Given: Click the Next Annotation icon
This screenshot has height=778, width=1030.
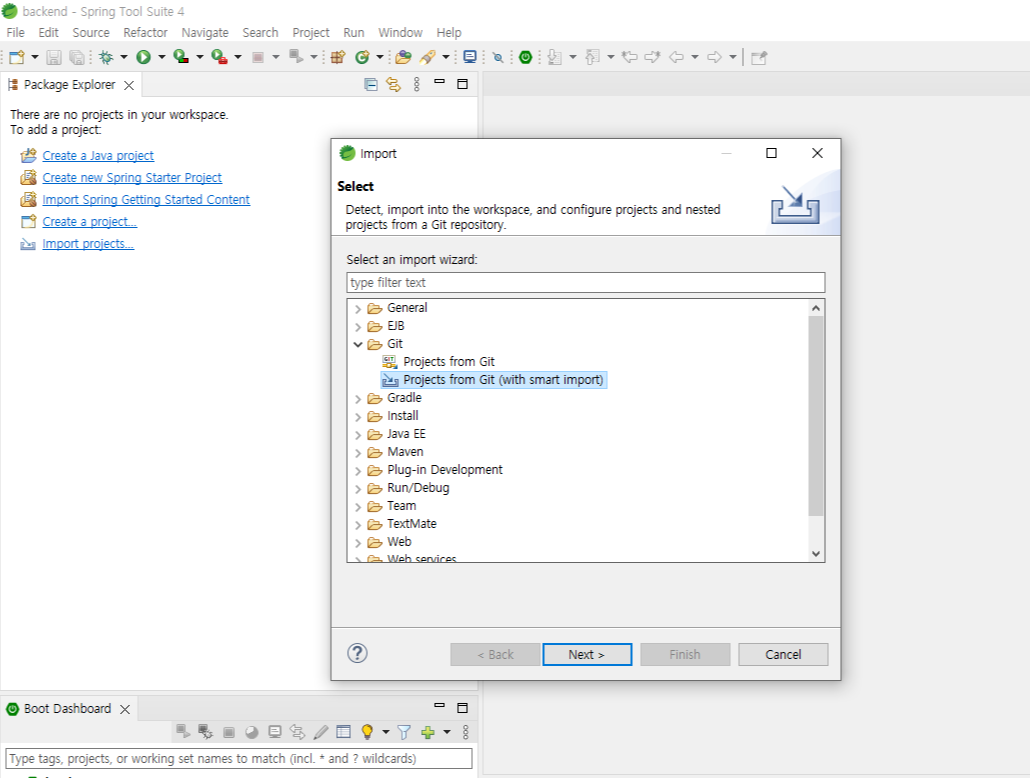Looking at the screenshot, I should click(x=554, y=57).
